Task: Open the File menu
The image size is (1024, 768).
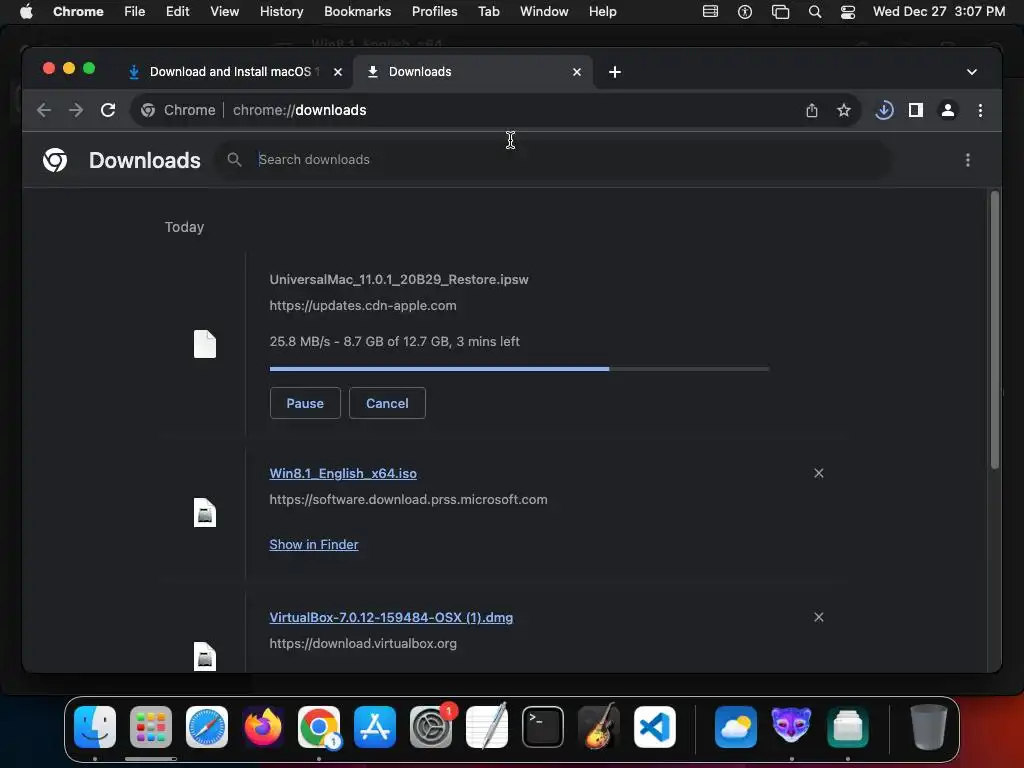Action: tap(135, 12)
